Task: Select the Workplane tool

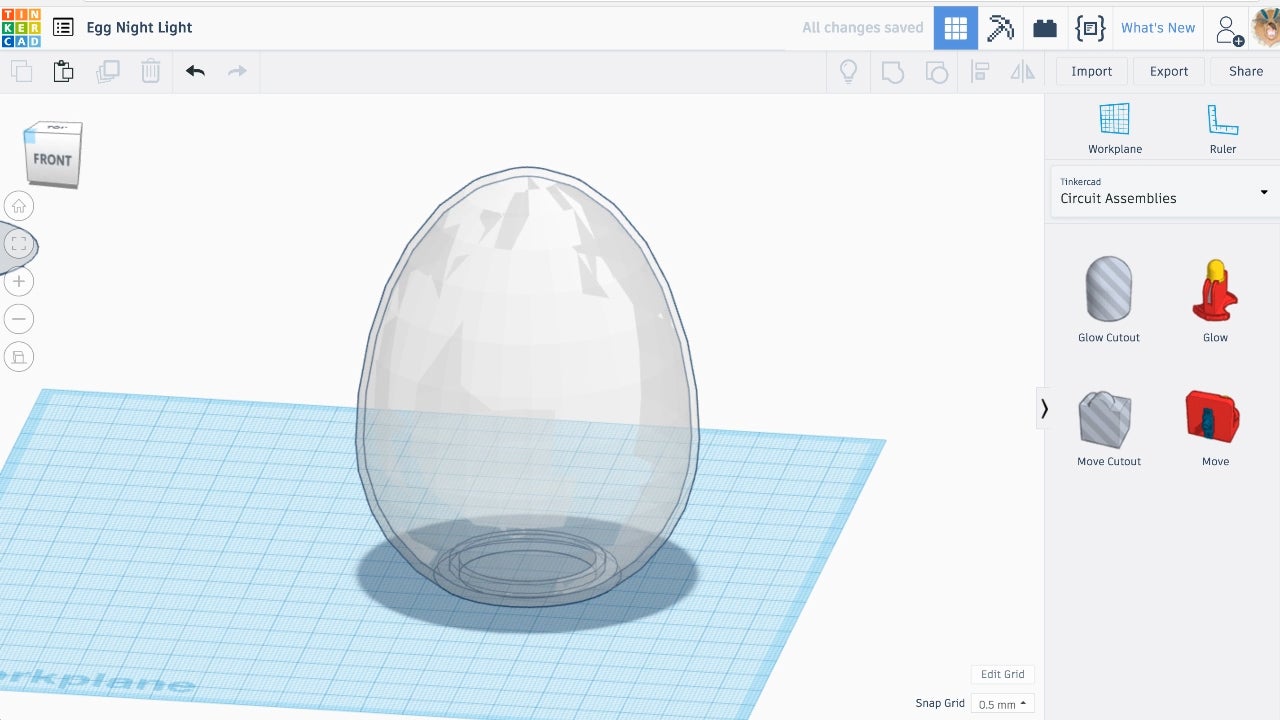Action: [1114, 129]
